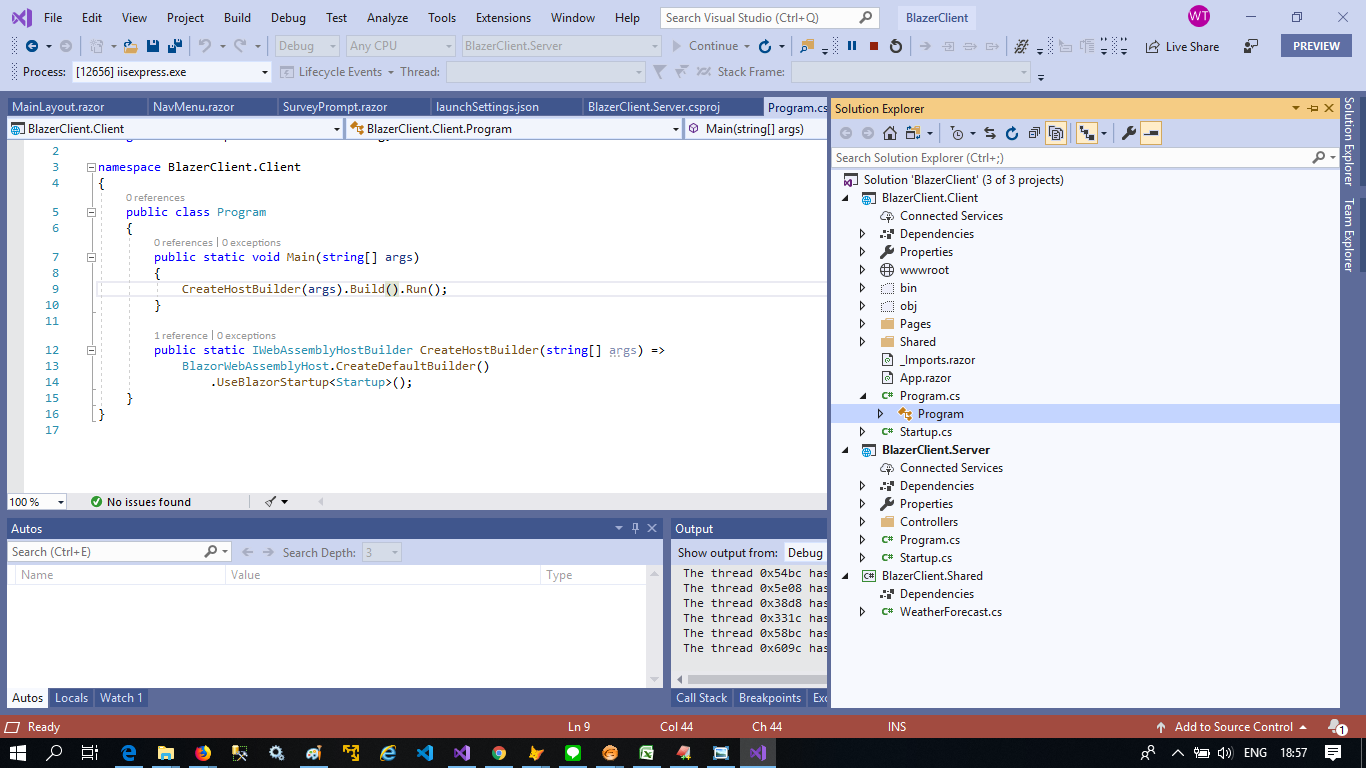
Task: Click the Collapse All icon in Solution Explorer
Action: [1033, 133]
